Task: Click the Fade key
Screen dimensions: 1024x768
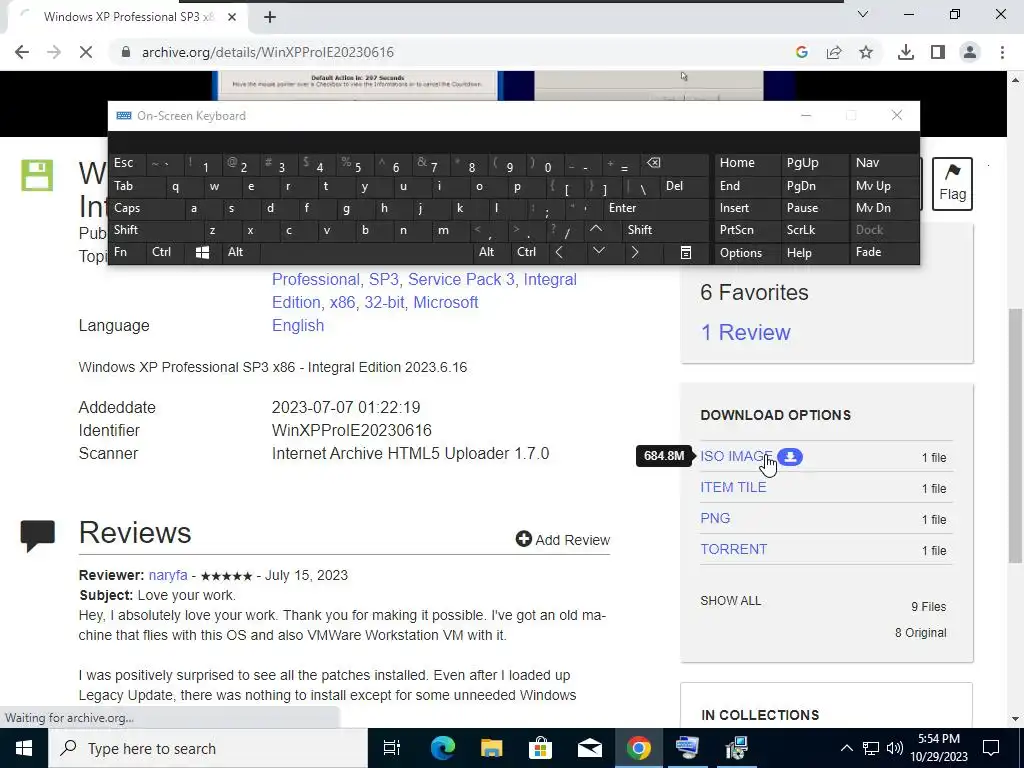Action: tap(884, 252)
